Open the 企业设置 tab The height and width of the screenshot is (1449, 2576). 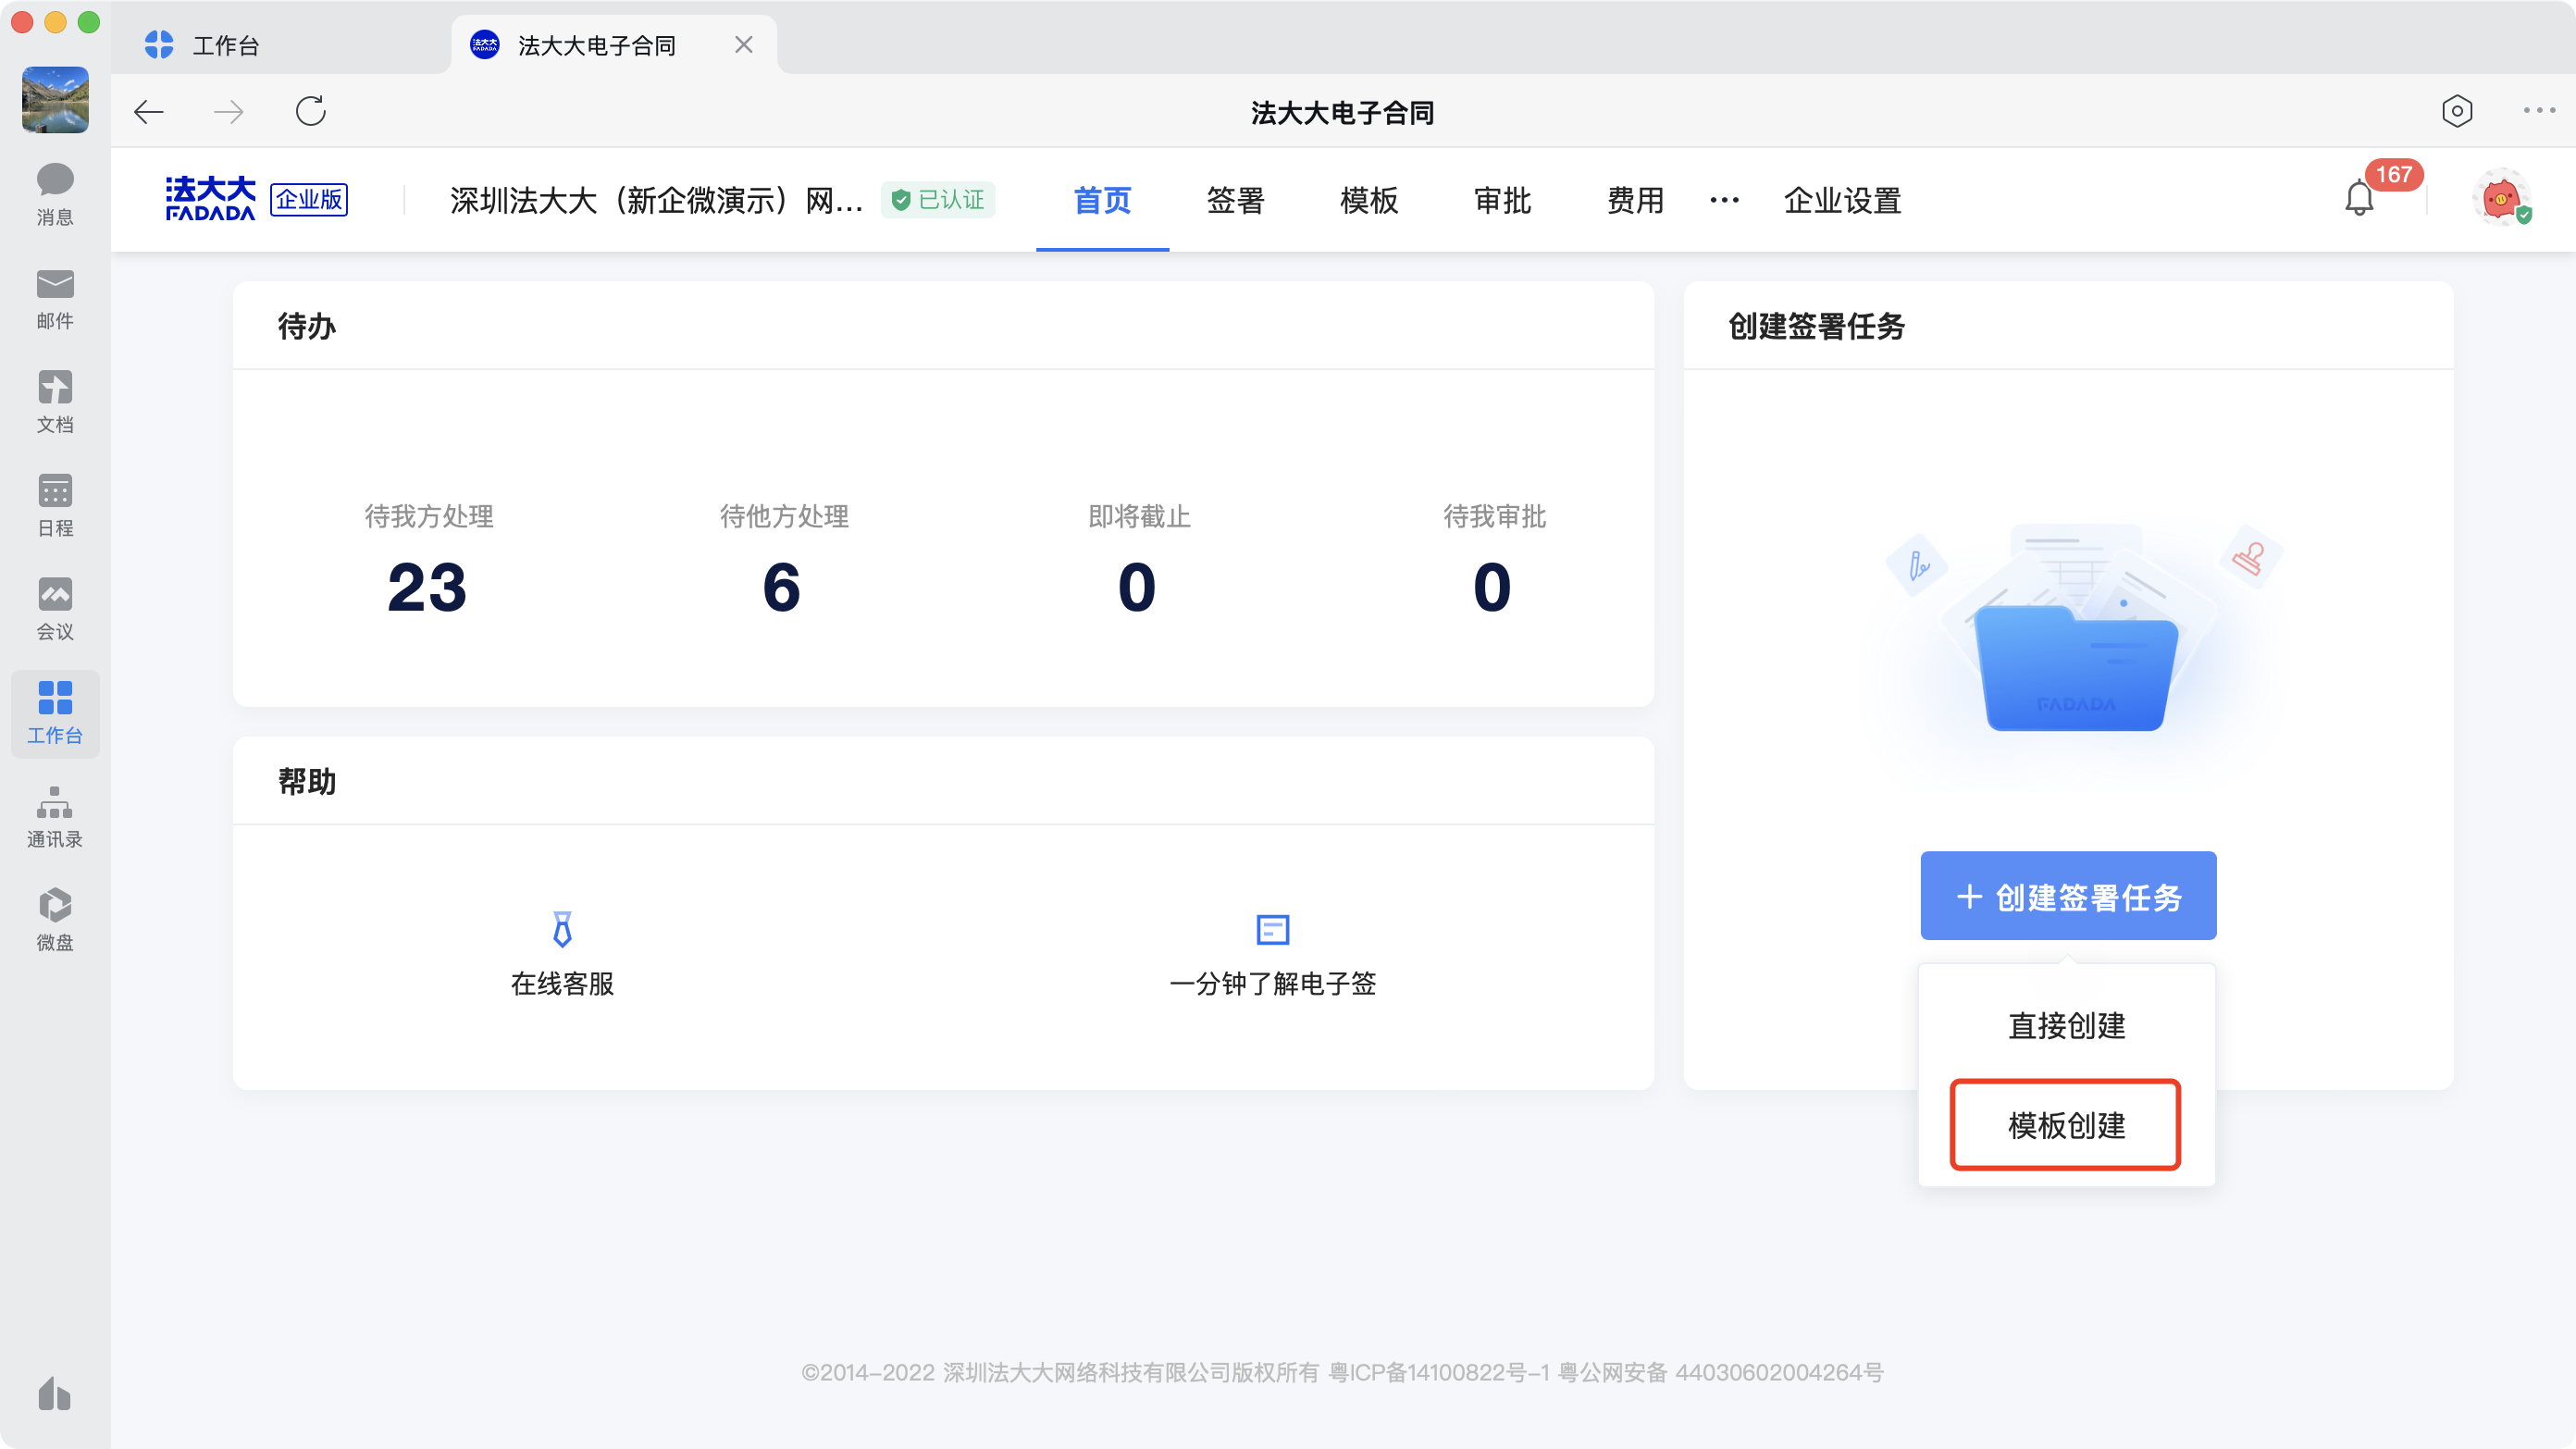(x=1842, y=200)
